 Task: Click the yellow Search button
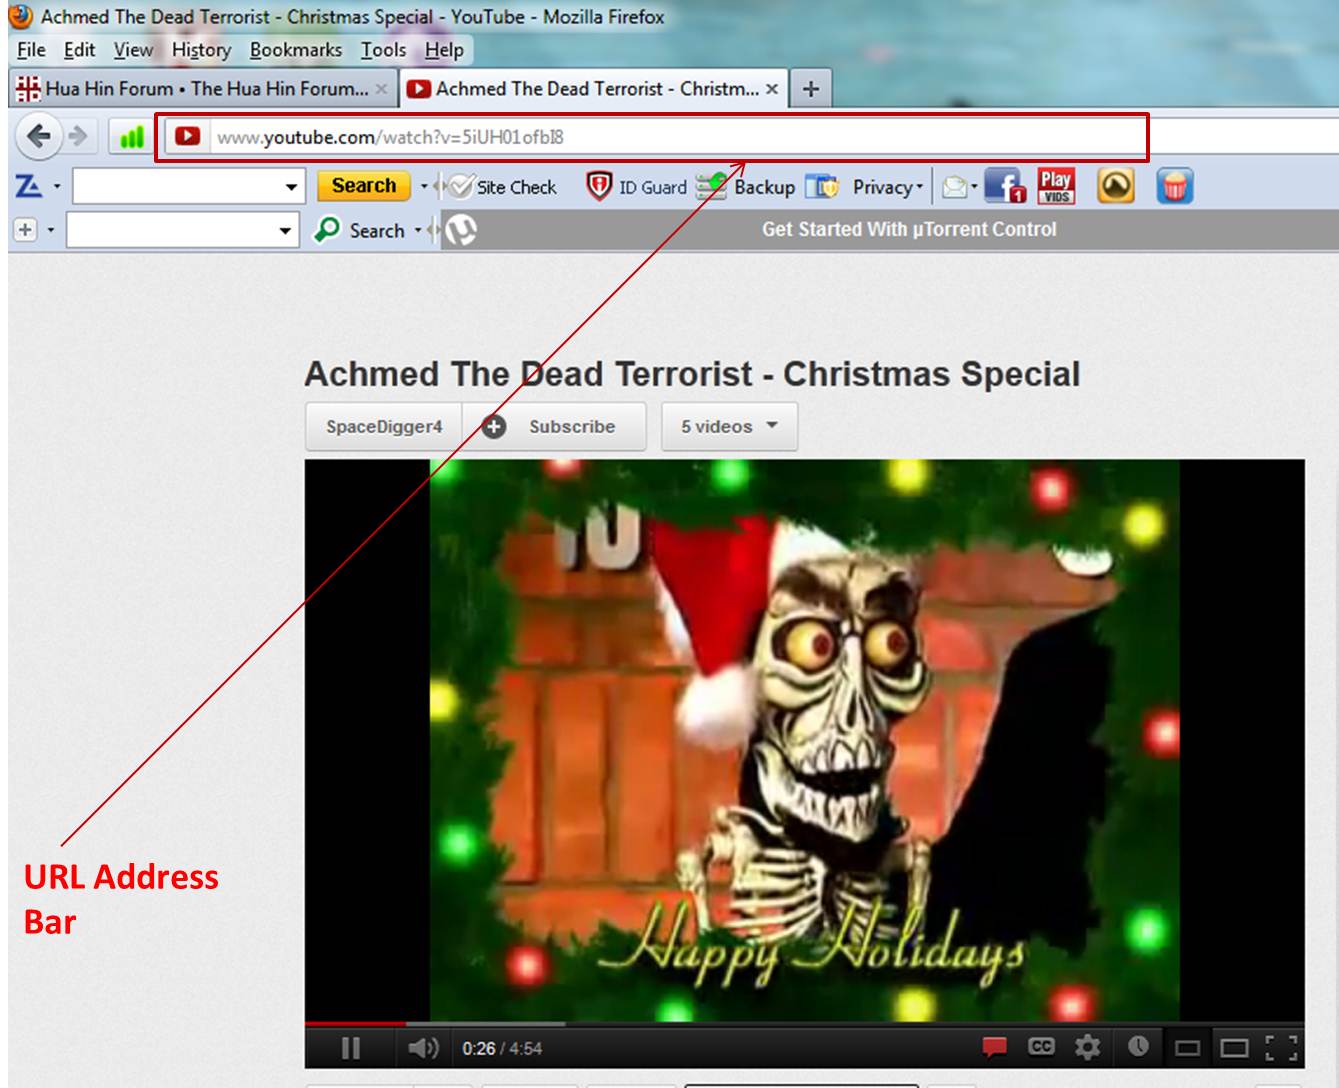[x=364, y=186]
